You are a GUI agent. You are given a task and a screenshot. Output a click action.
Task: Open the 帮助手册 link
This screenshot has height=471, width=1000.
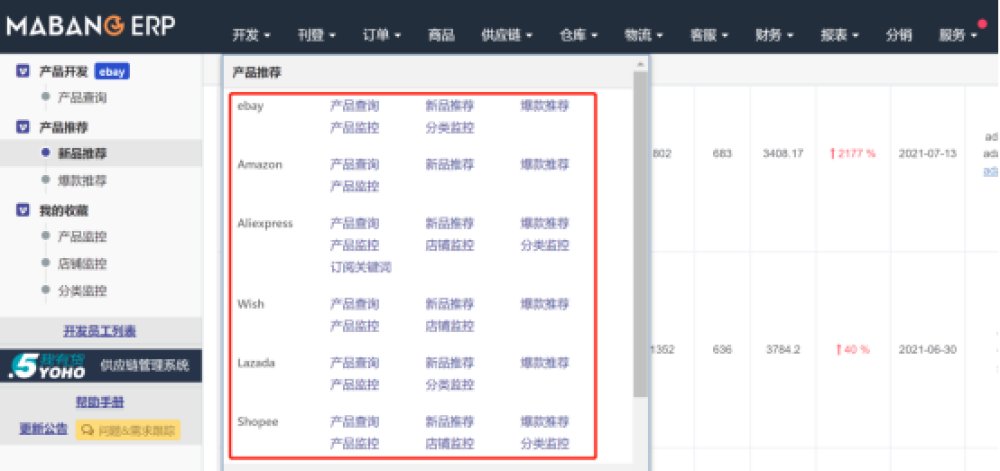pyautogui.click(x=99, y=402)
